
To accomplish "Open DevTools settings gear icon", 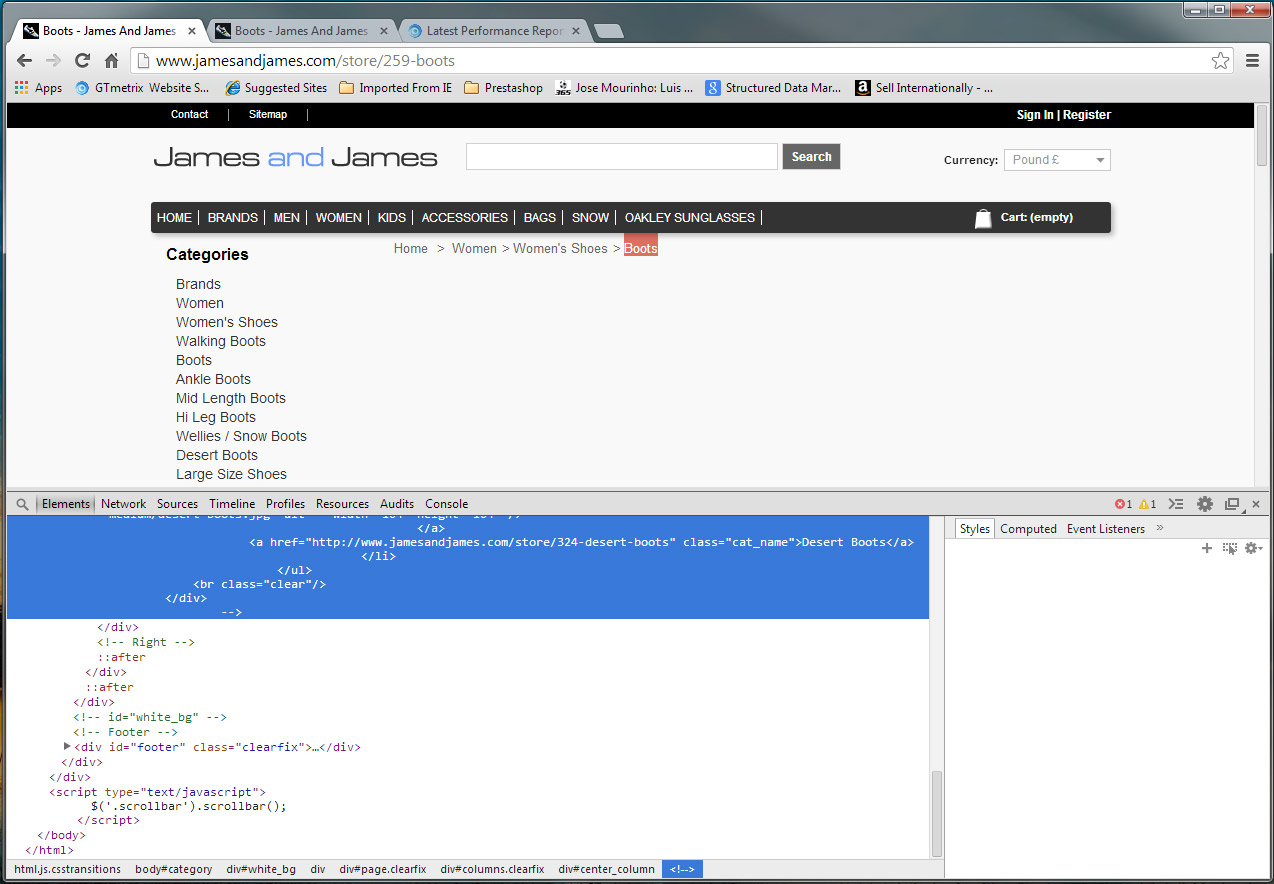I will (1205, 504).
